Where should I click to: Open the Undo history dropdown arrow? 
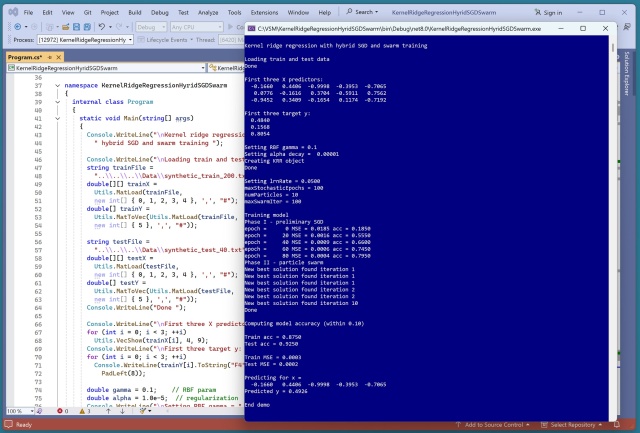(x=110, y=27)
